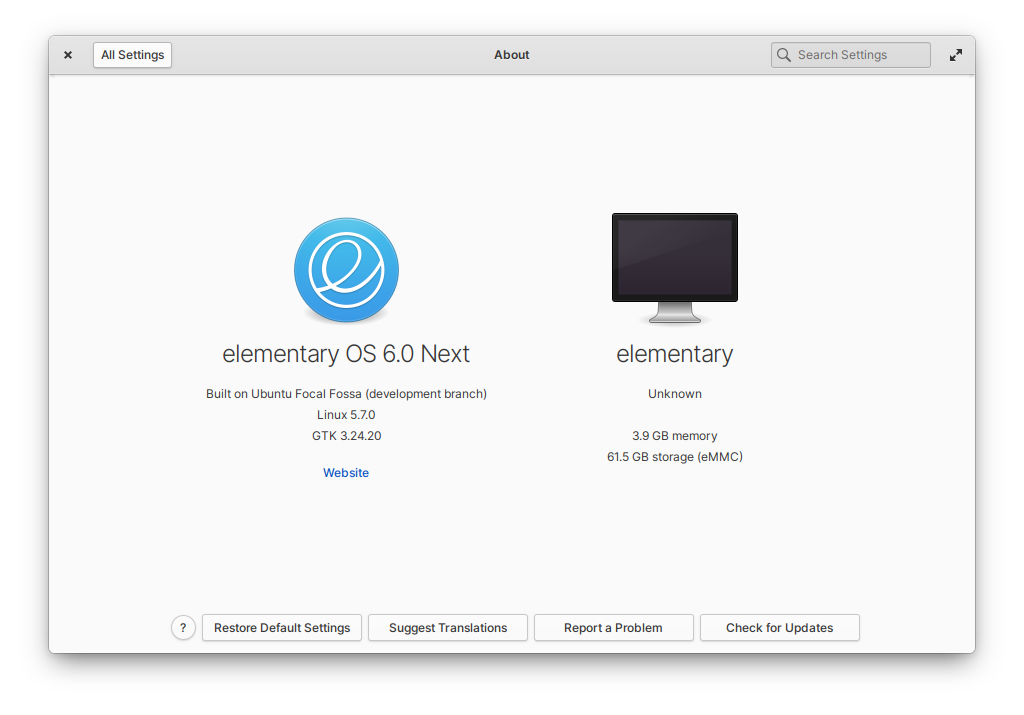The width and height of the screenshot is (1024, 715).
Task: Select the elementary device name text
Action: 674,353
